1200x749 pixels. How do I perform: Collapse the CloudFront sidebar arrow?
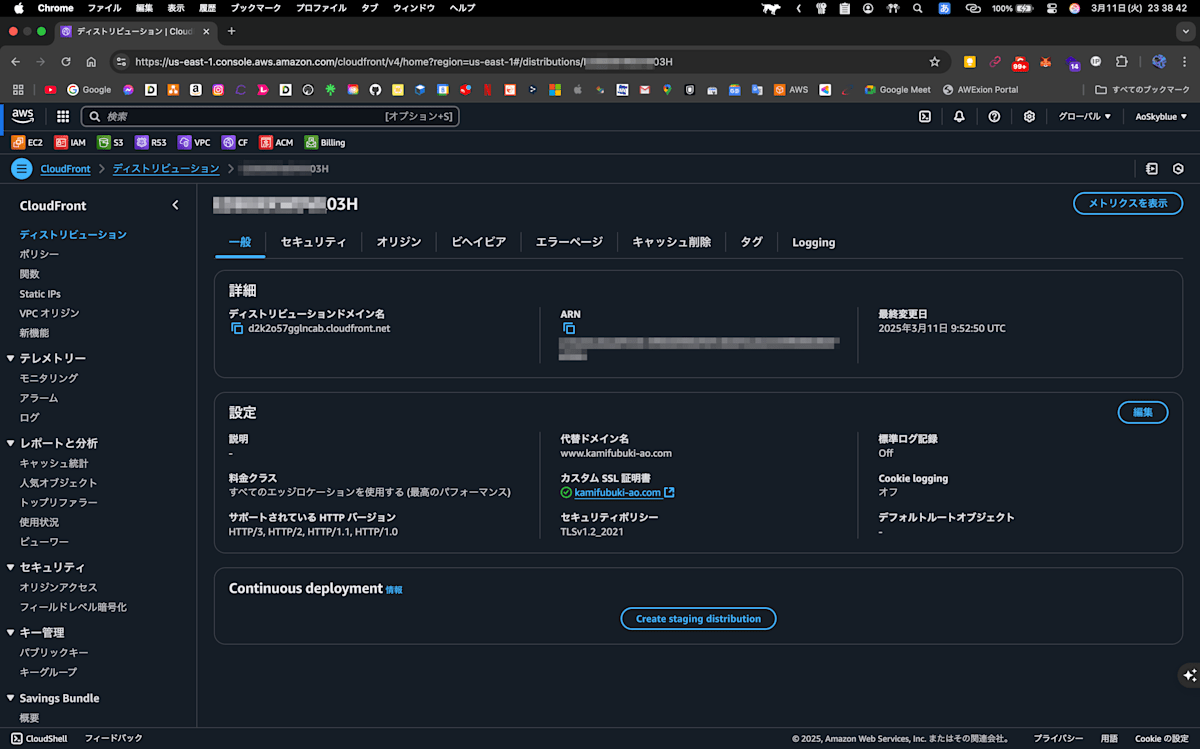point(175,205)
